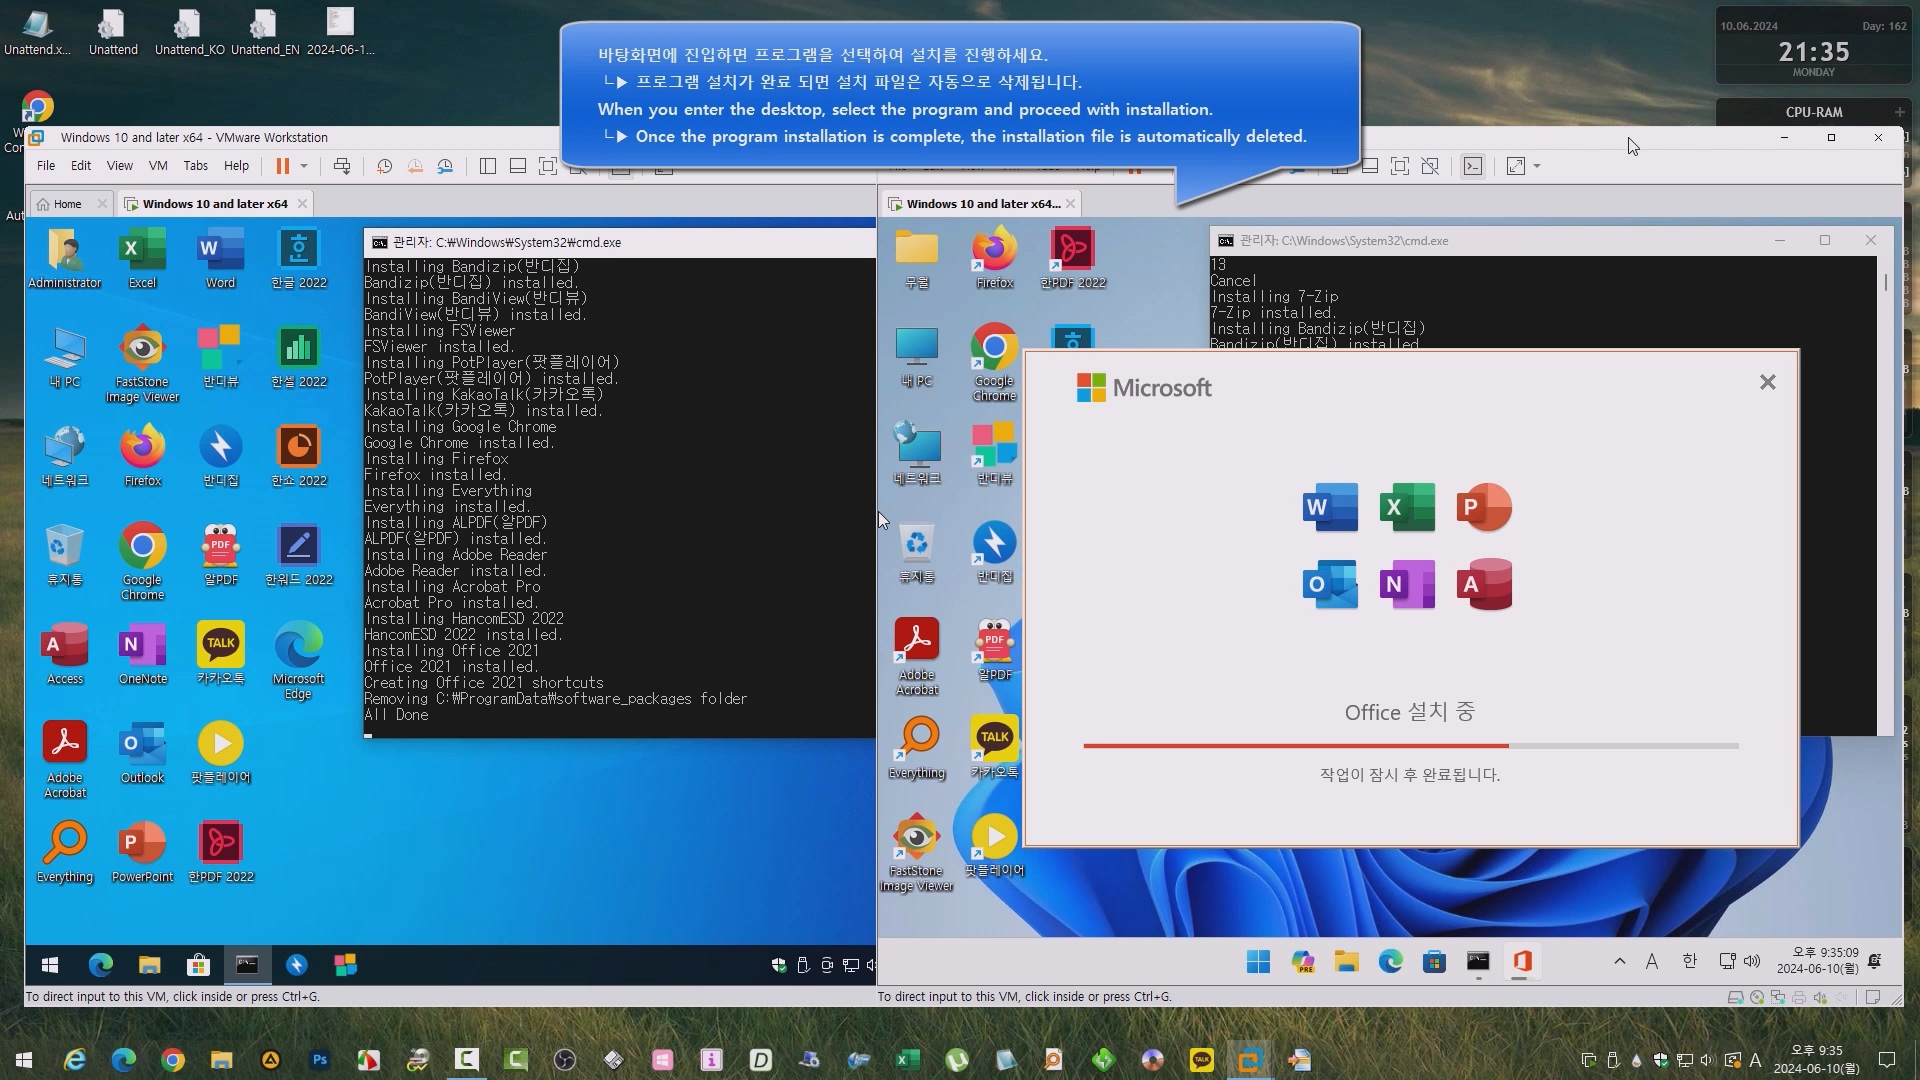This screenshot has height=1080, width=1920.
Task: Toggle the thumbnail bar view
Action: click(518, 166)
